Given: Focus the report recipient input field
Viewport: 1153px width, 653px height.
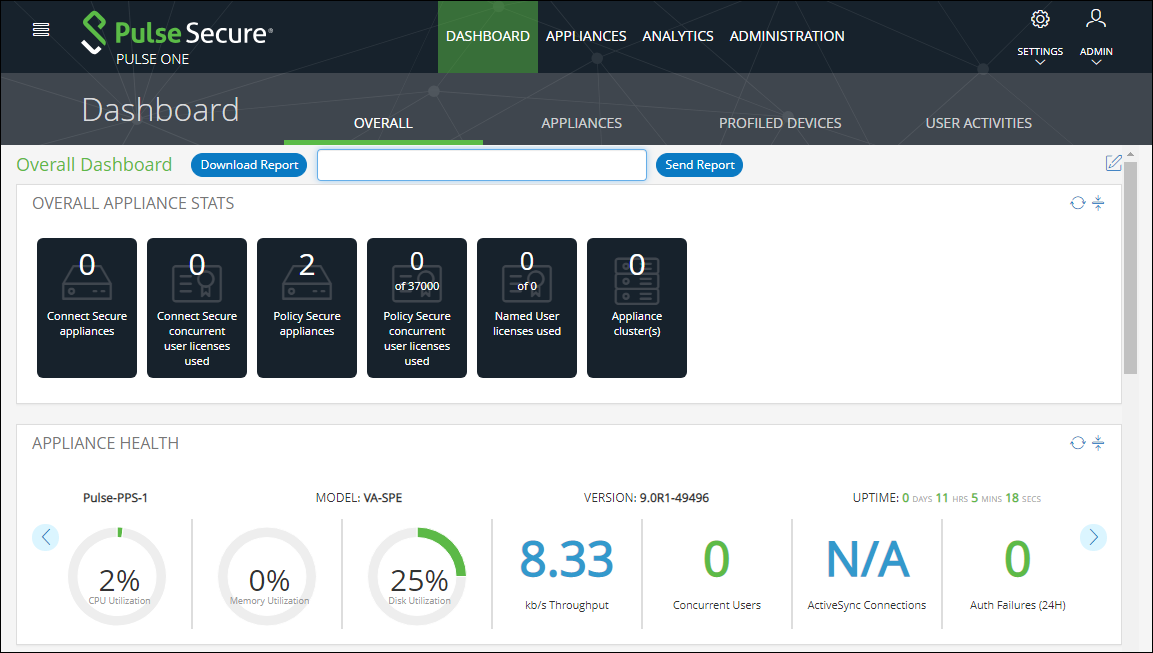Looking at the screenshot, I should (482, 165).
